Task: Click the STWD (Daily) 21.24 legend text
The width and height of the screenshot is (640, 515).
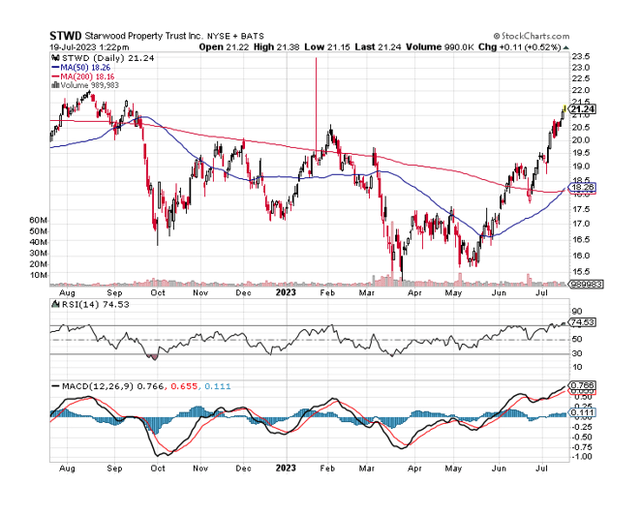Action: (x=108, y=58)
